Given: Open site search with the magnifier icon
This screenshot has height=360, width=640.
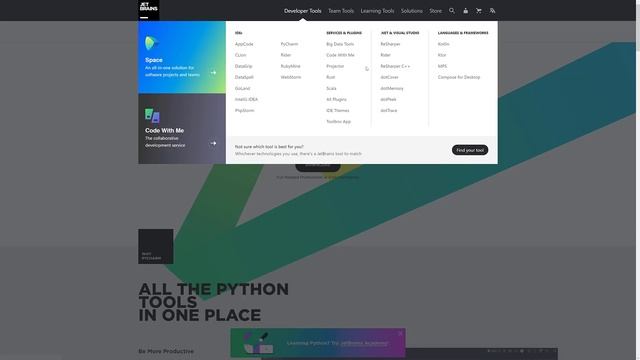Looking at the screenshot, I should (x=452, y=11).
